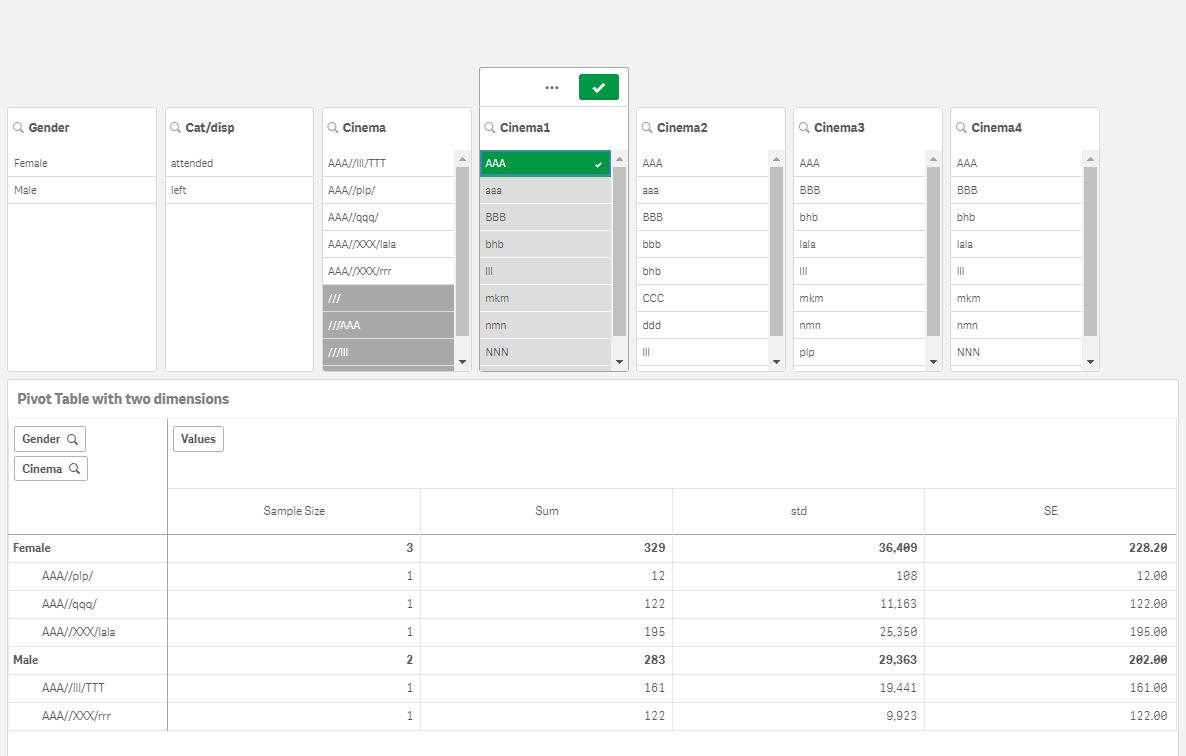Click scroll up arrow in Cinema1 list
The image size is (1186, 756).
(x=619, y=159)
